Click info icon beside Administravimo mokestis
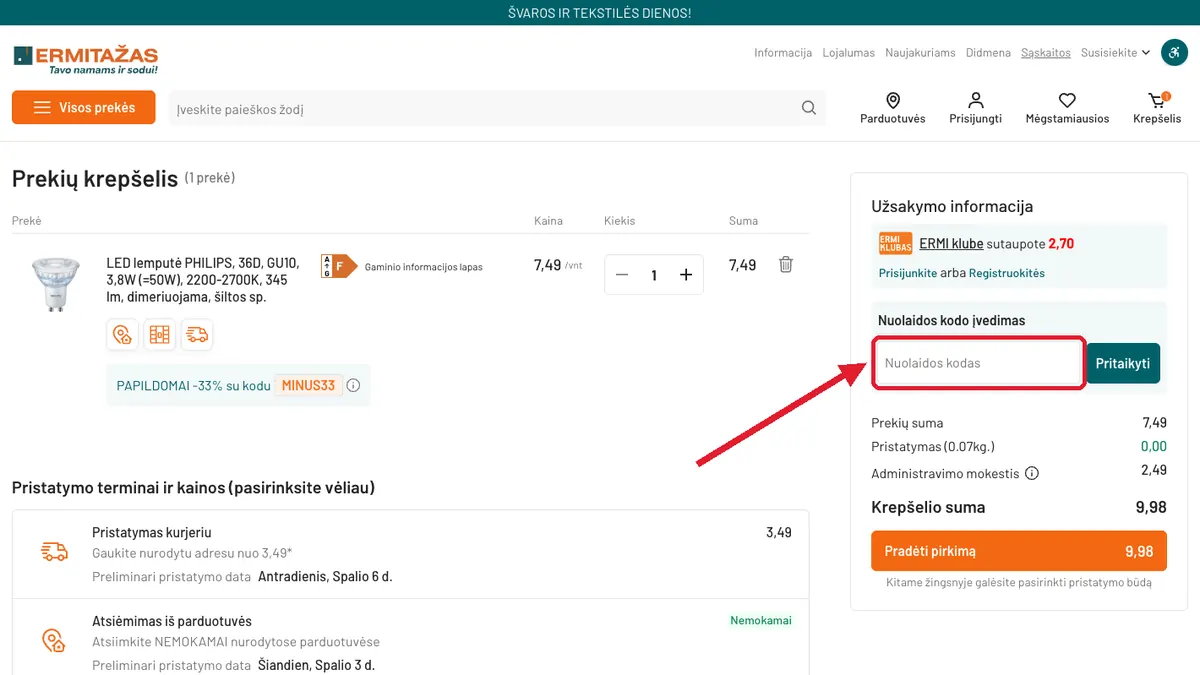1200x675 pixels. 1032,473
